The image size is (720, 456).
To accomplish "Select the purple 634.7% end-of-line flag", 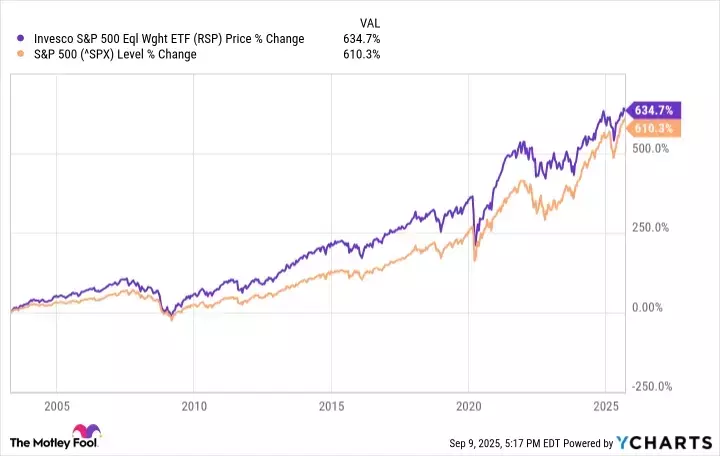I will pyautogui.click(x=654, y=110).
